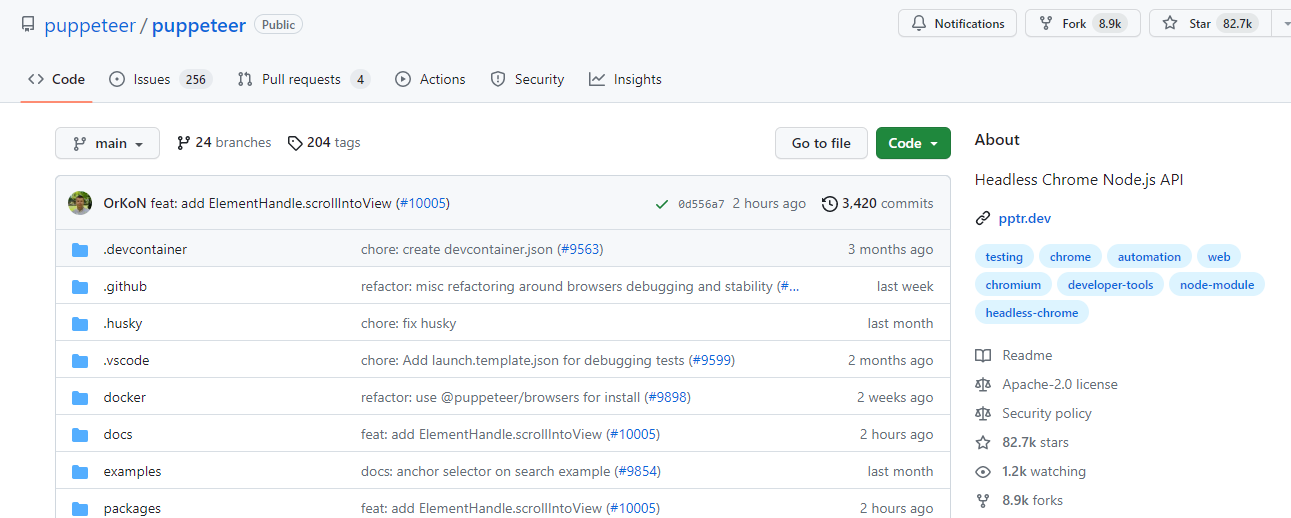
Task: Open the latest commit message ElementHandle.scrollIntoView
Action: click(272, 203)
